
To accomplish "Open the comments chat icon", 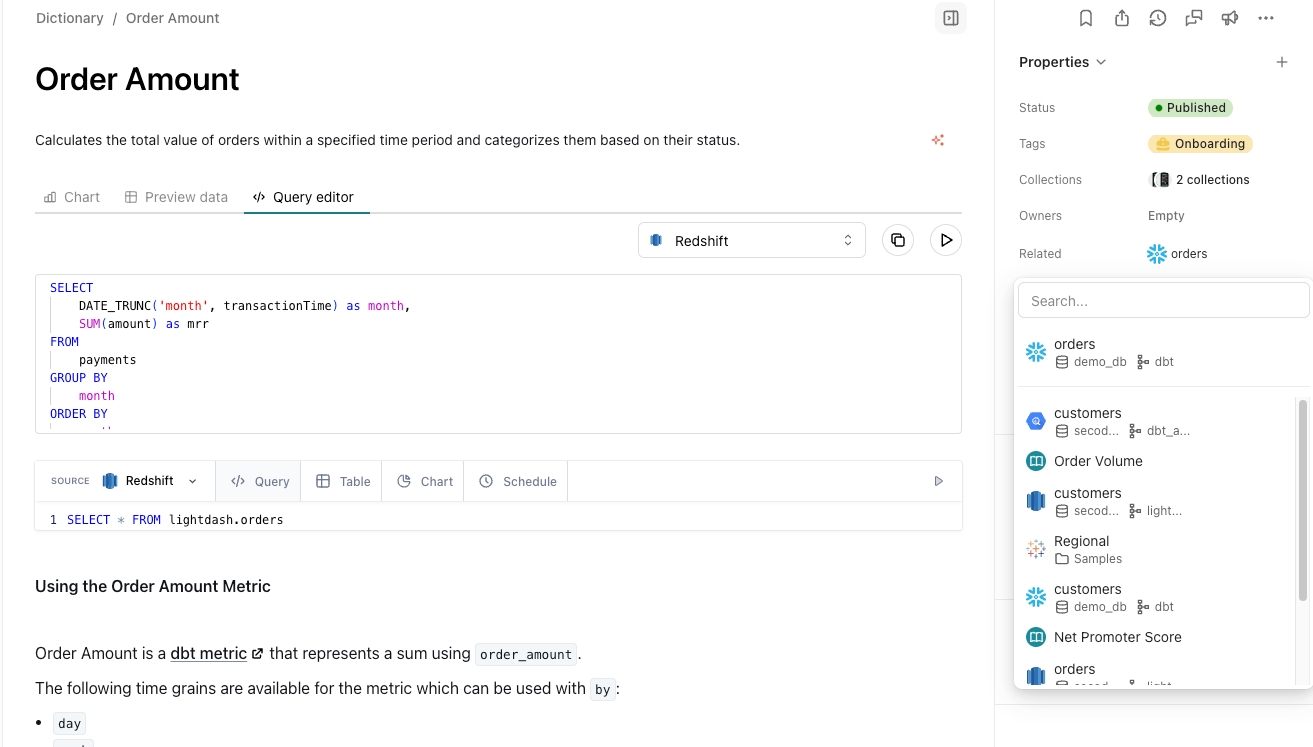I will 1194,18.
